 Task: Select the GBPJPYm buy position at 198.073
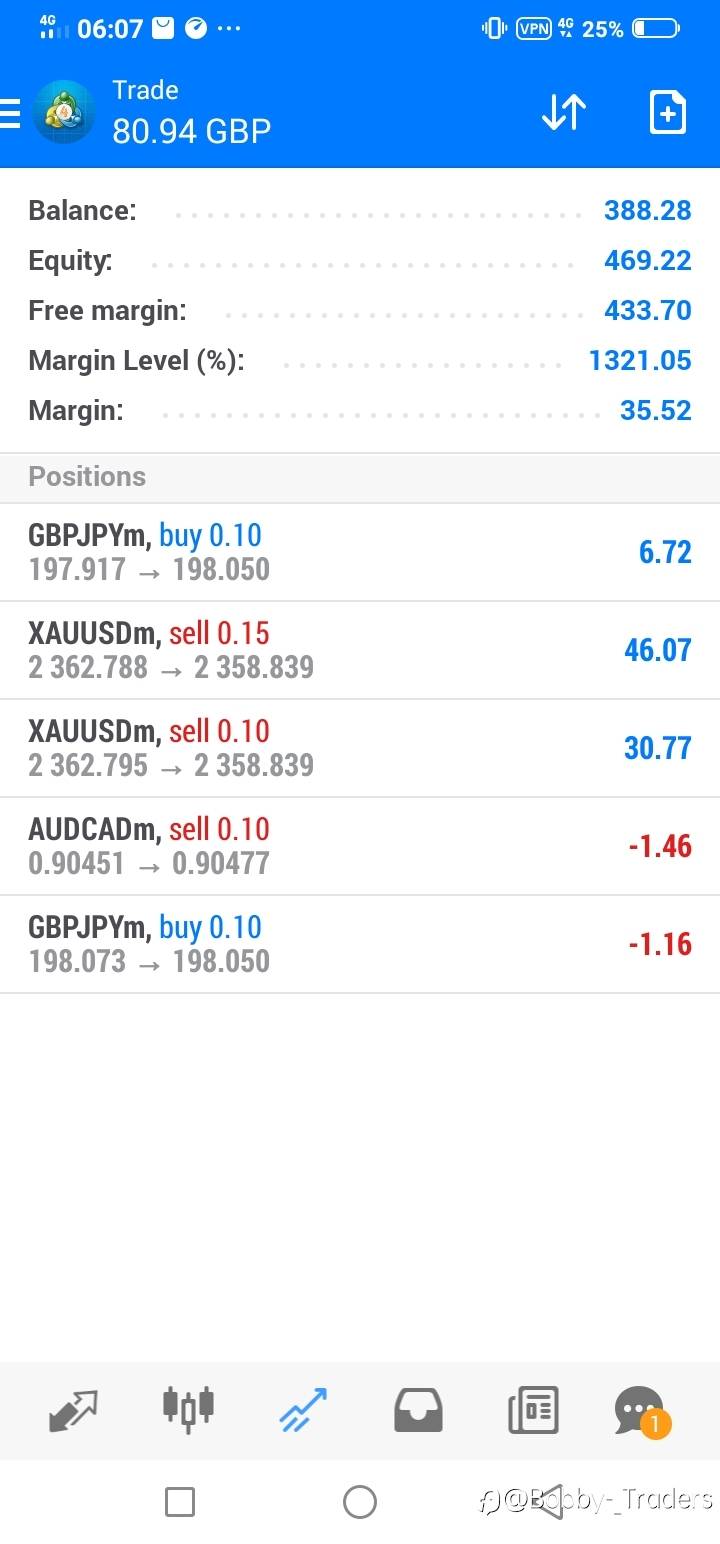pos(360,944)
